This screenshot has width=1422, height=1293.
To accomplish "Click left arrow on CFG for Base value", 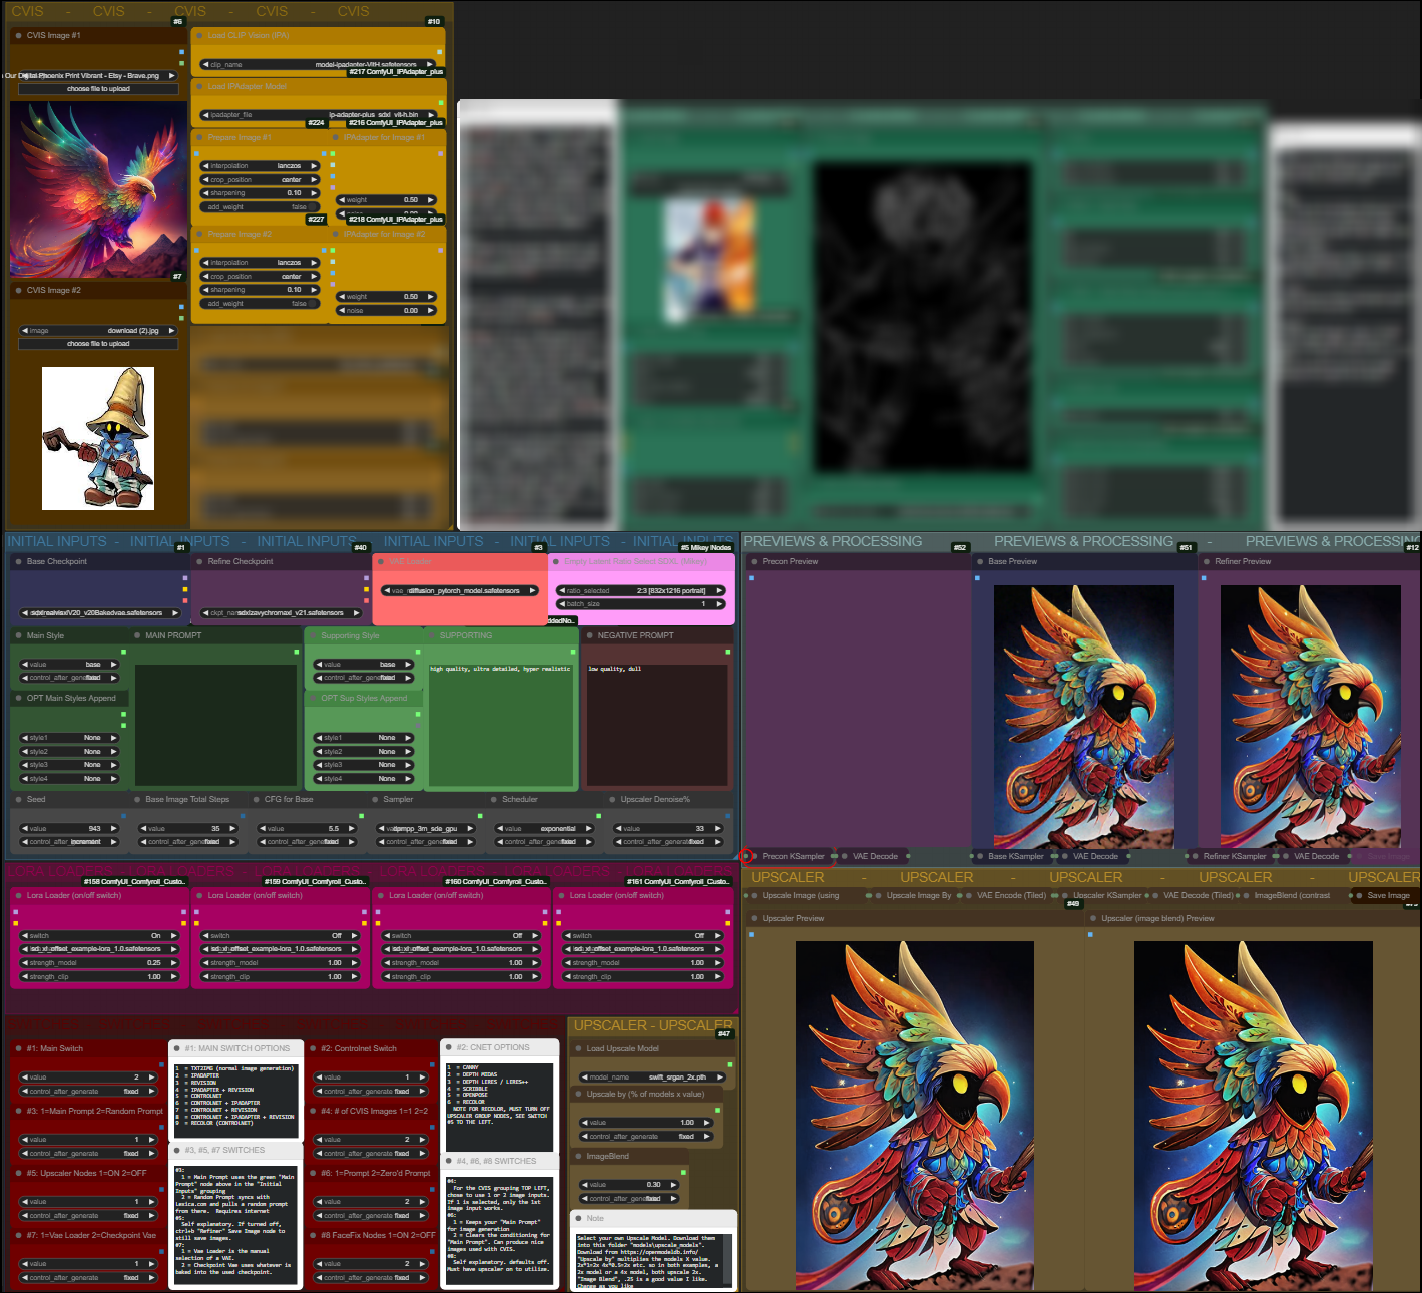I will [264, 828].
